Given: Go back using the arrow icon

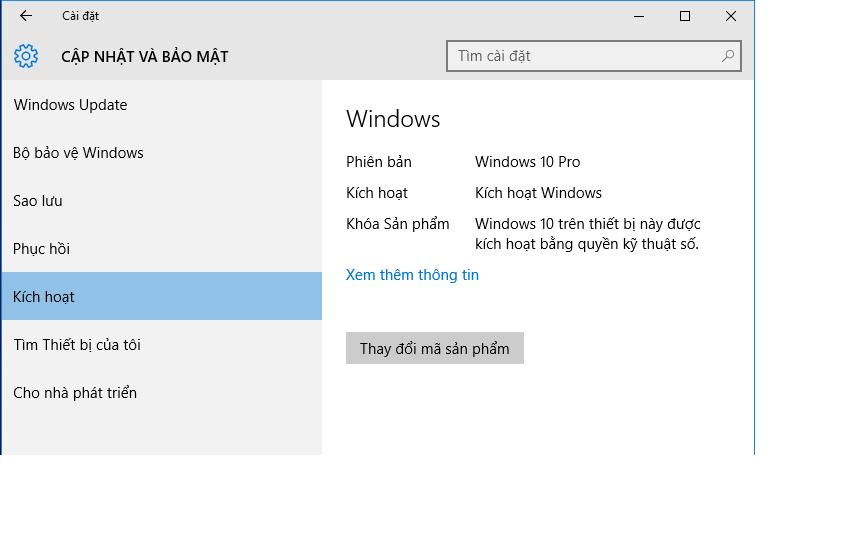Looking at the screenshot, I should 26,16.
